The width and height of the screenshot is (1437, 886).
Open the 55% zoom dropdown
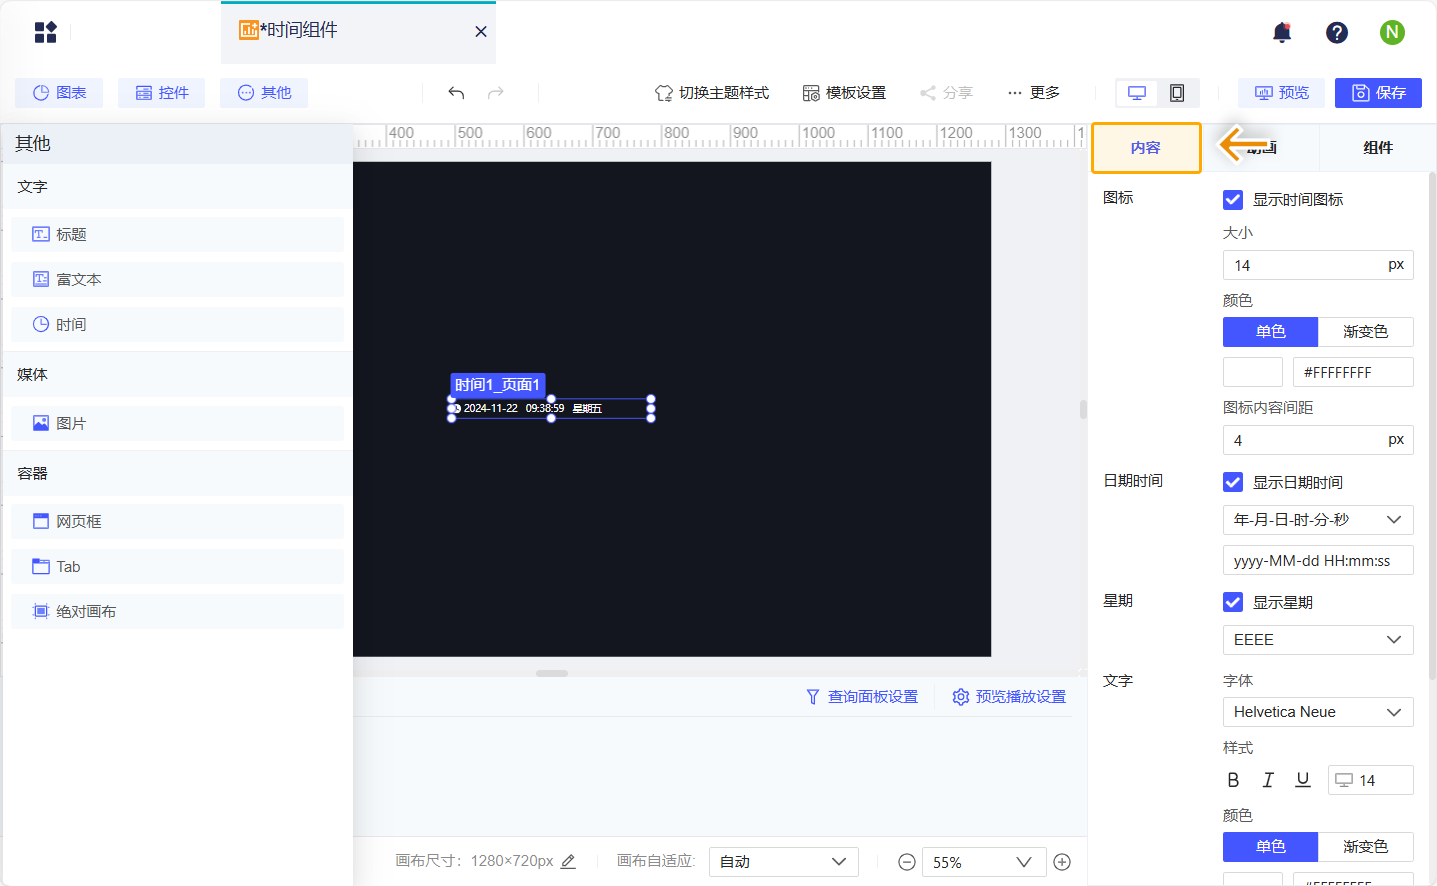984,862
